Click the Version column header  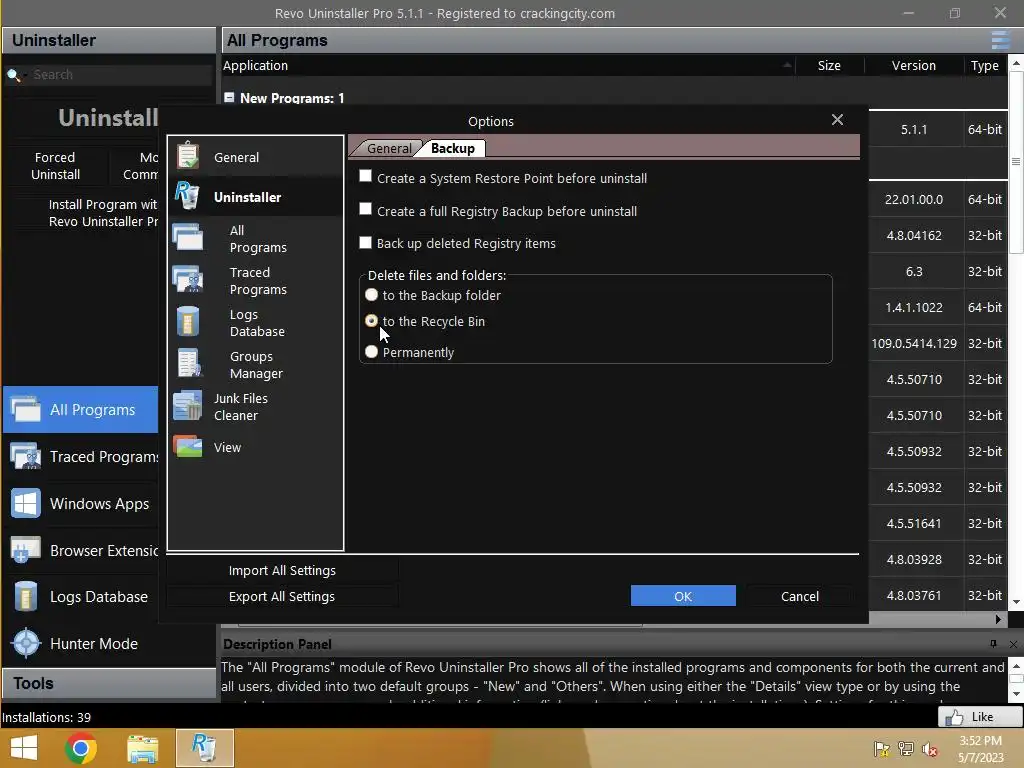(x=914, y=65)
